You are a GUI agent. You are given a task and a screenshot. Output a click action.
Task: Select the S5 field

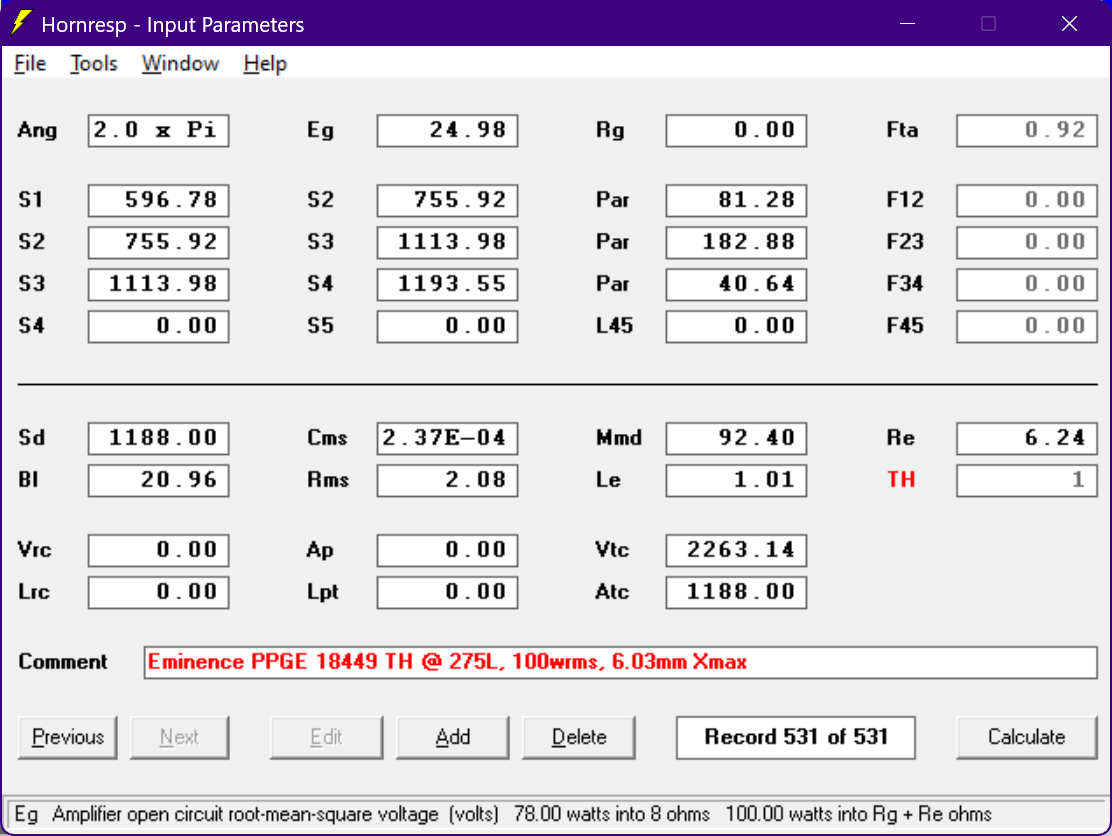[447, 326]
